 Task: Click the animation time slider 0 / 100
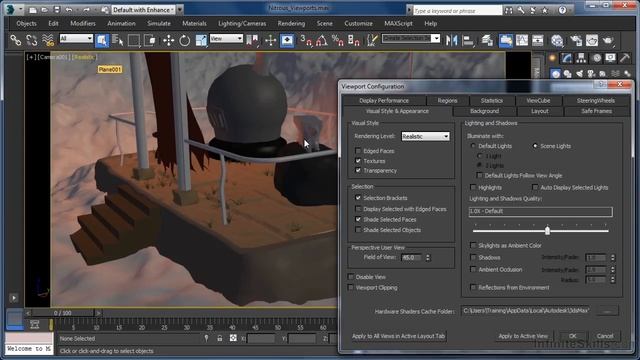pyautogui.click(x=63, y=313)
